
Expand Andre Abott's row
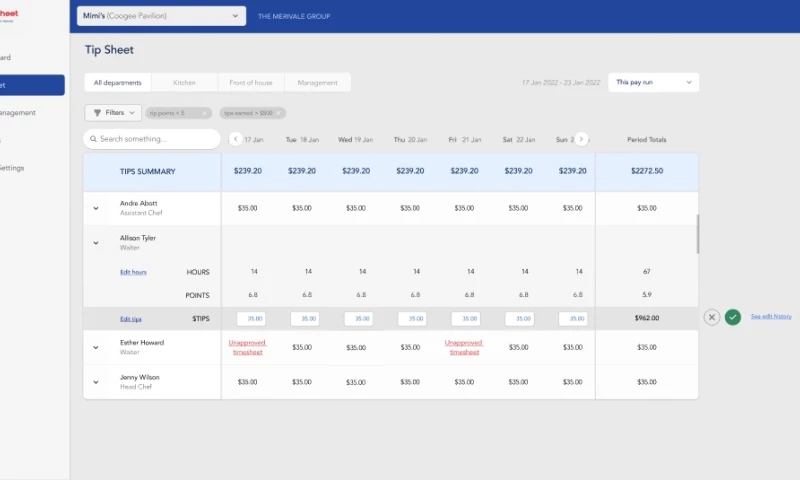click(97, 208)
